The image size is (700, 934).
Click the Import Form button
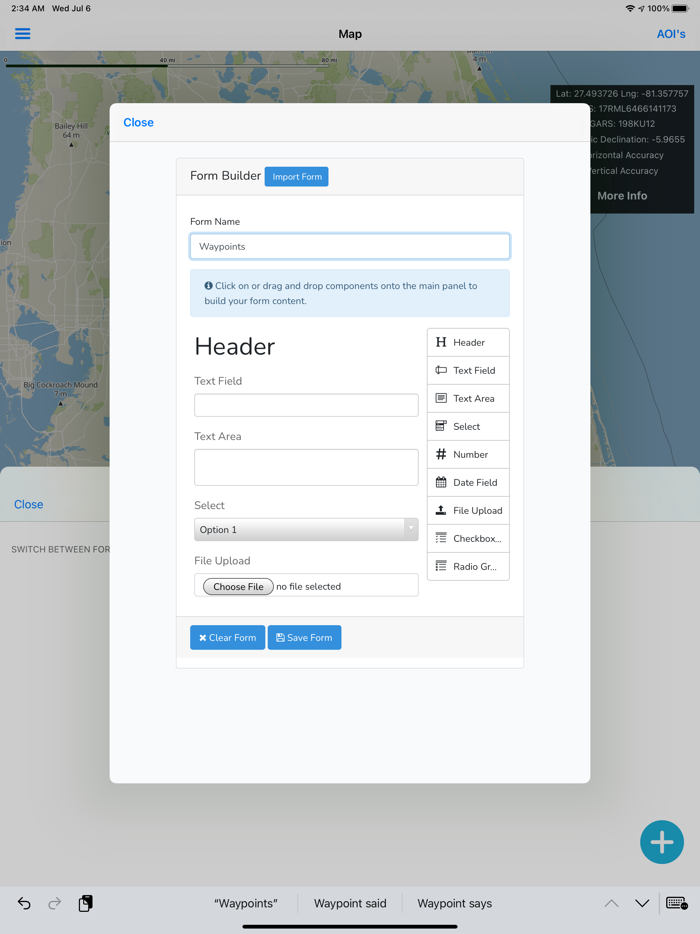(x=297, y=176)
